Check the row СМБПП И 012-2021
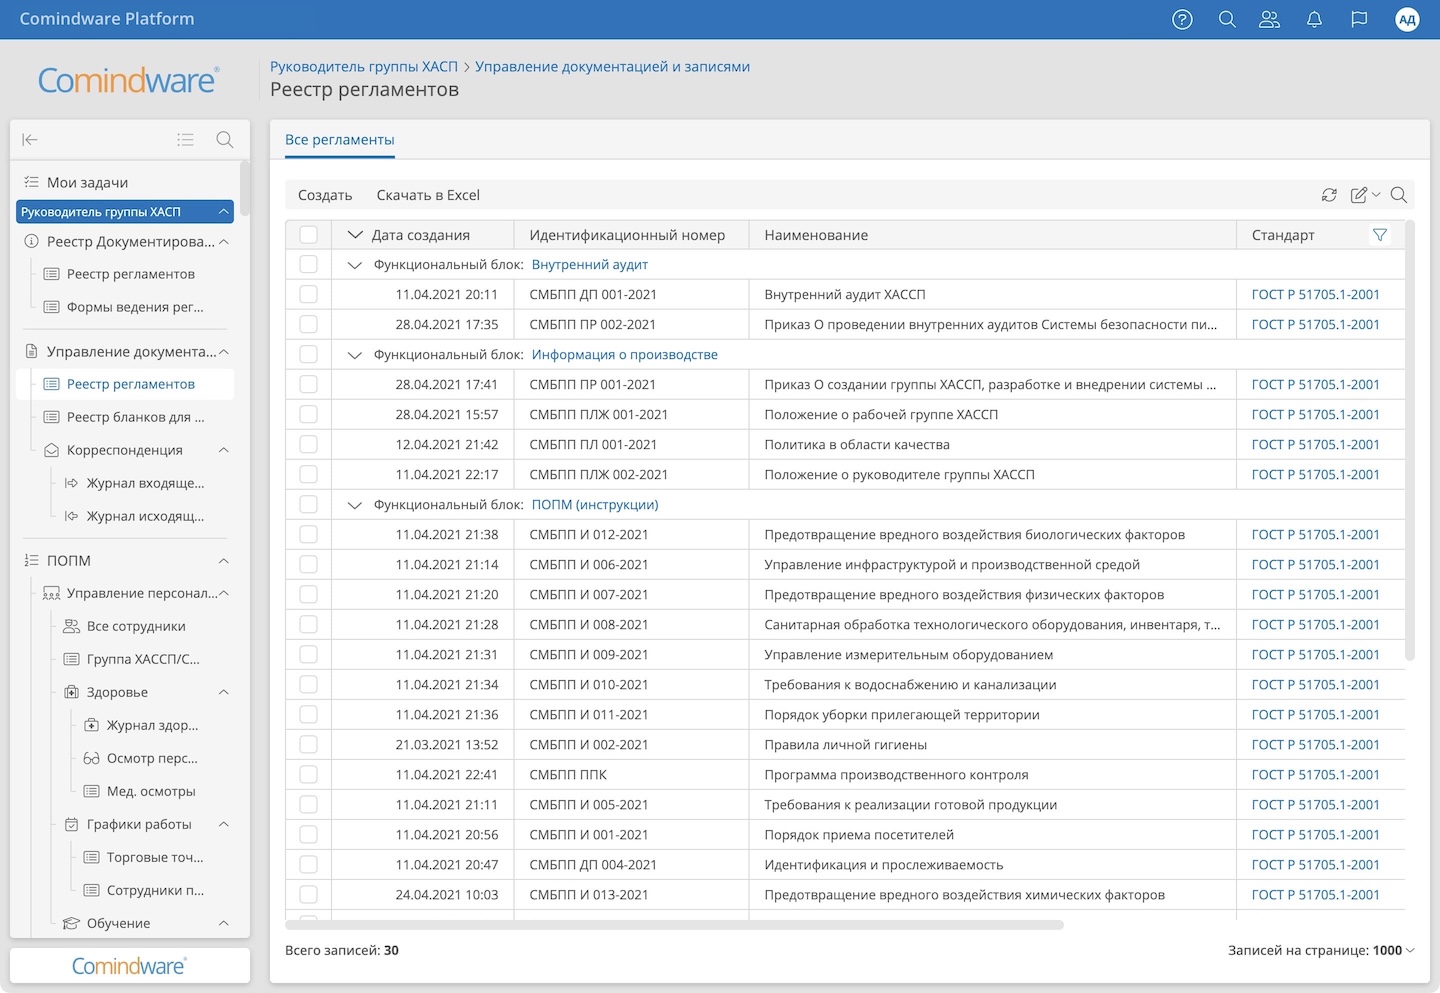This screenshot has height=993, width=1440. click(308, 534)
